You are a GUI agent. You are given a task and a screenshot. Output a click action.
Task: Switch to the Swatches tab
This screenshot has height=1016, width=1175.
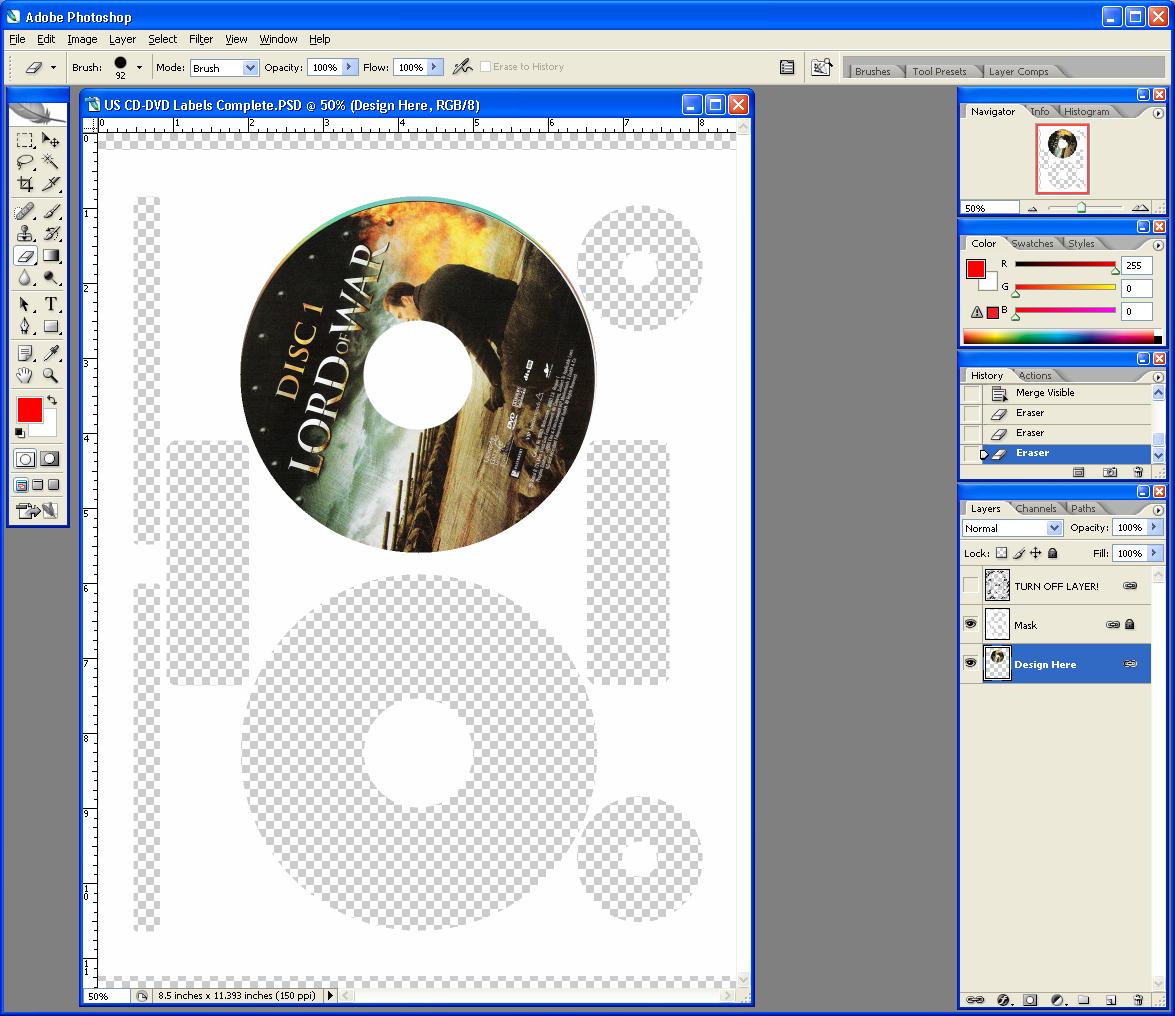pyautogui.click(x=1032, y=244)
